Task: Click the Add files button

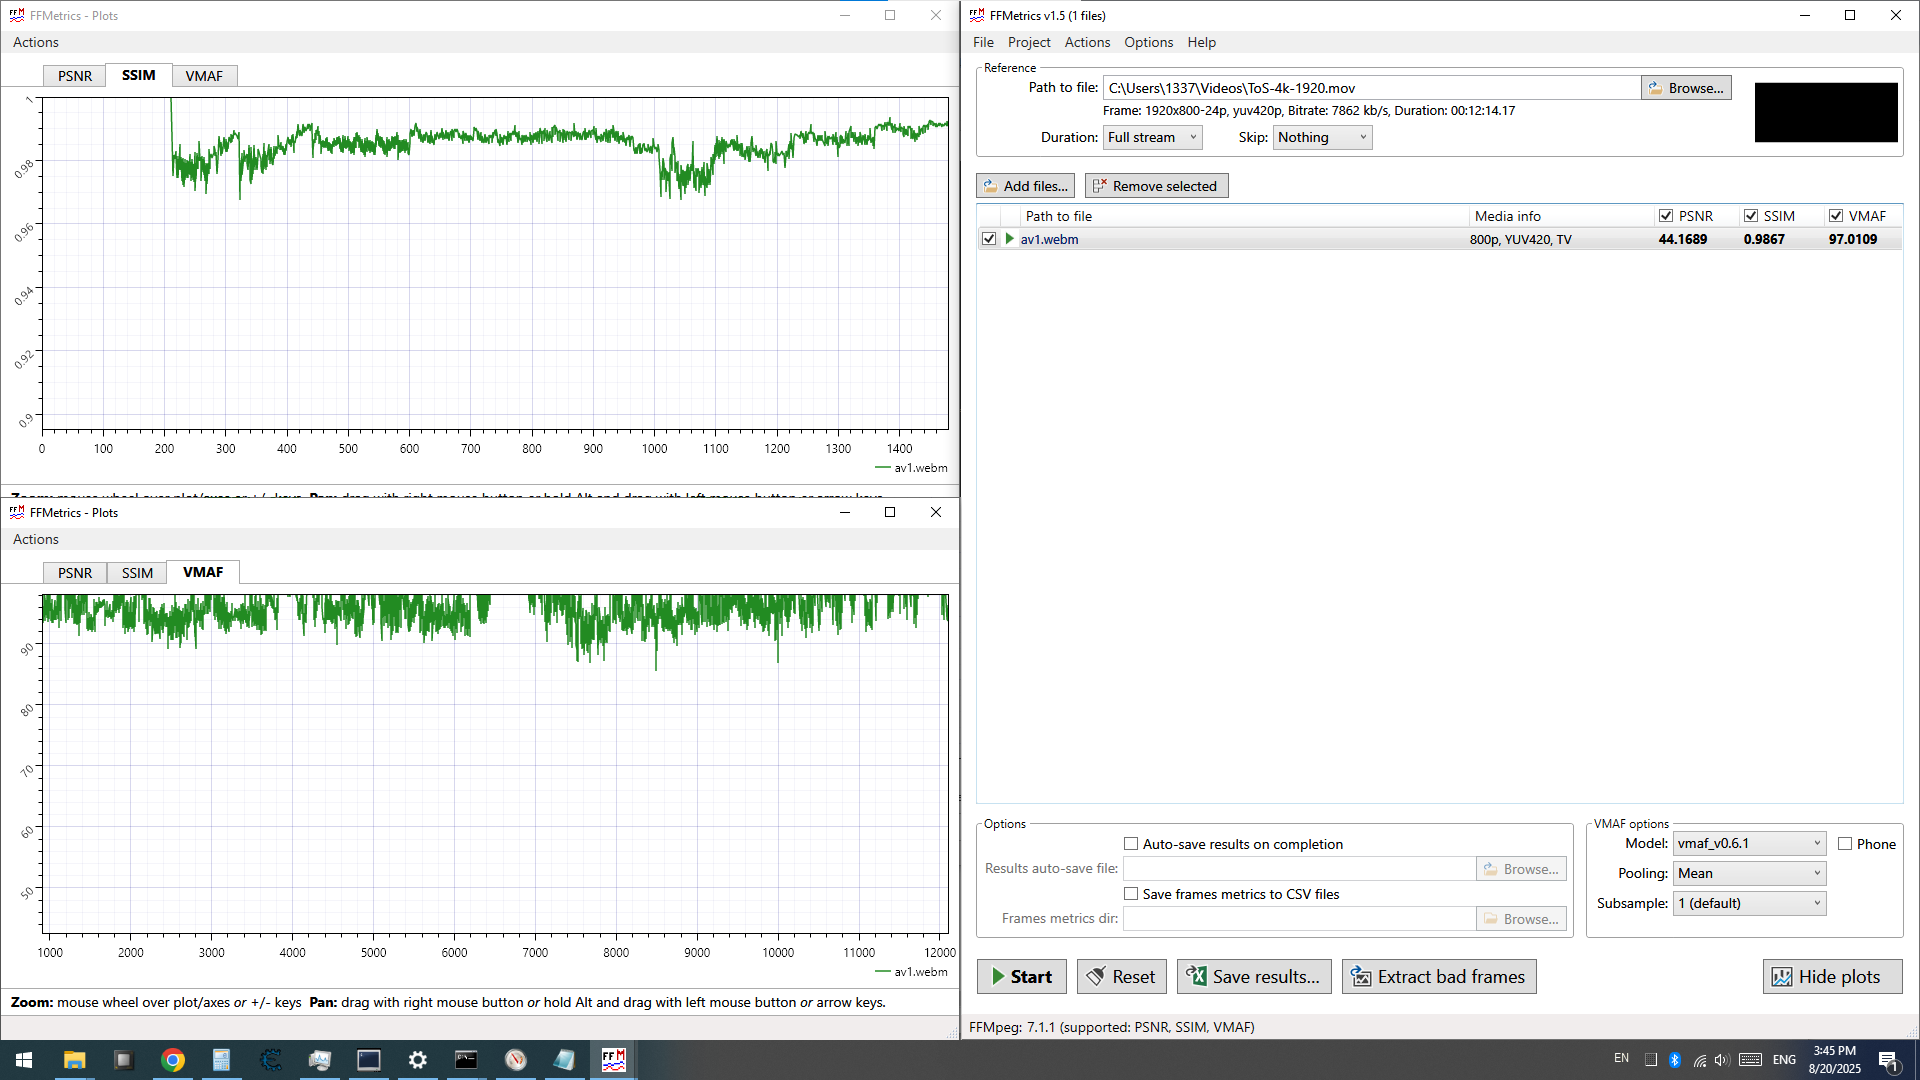Action: pos(1025,186)
